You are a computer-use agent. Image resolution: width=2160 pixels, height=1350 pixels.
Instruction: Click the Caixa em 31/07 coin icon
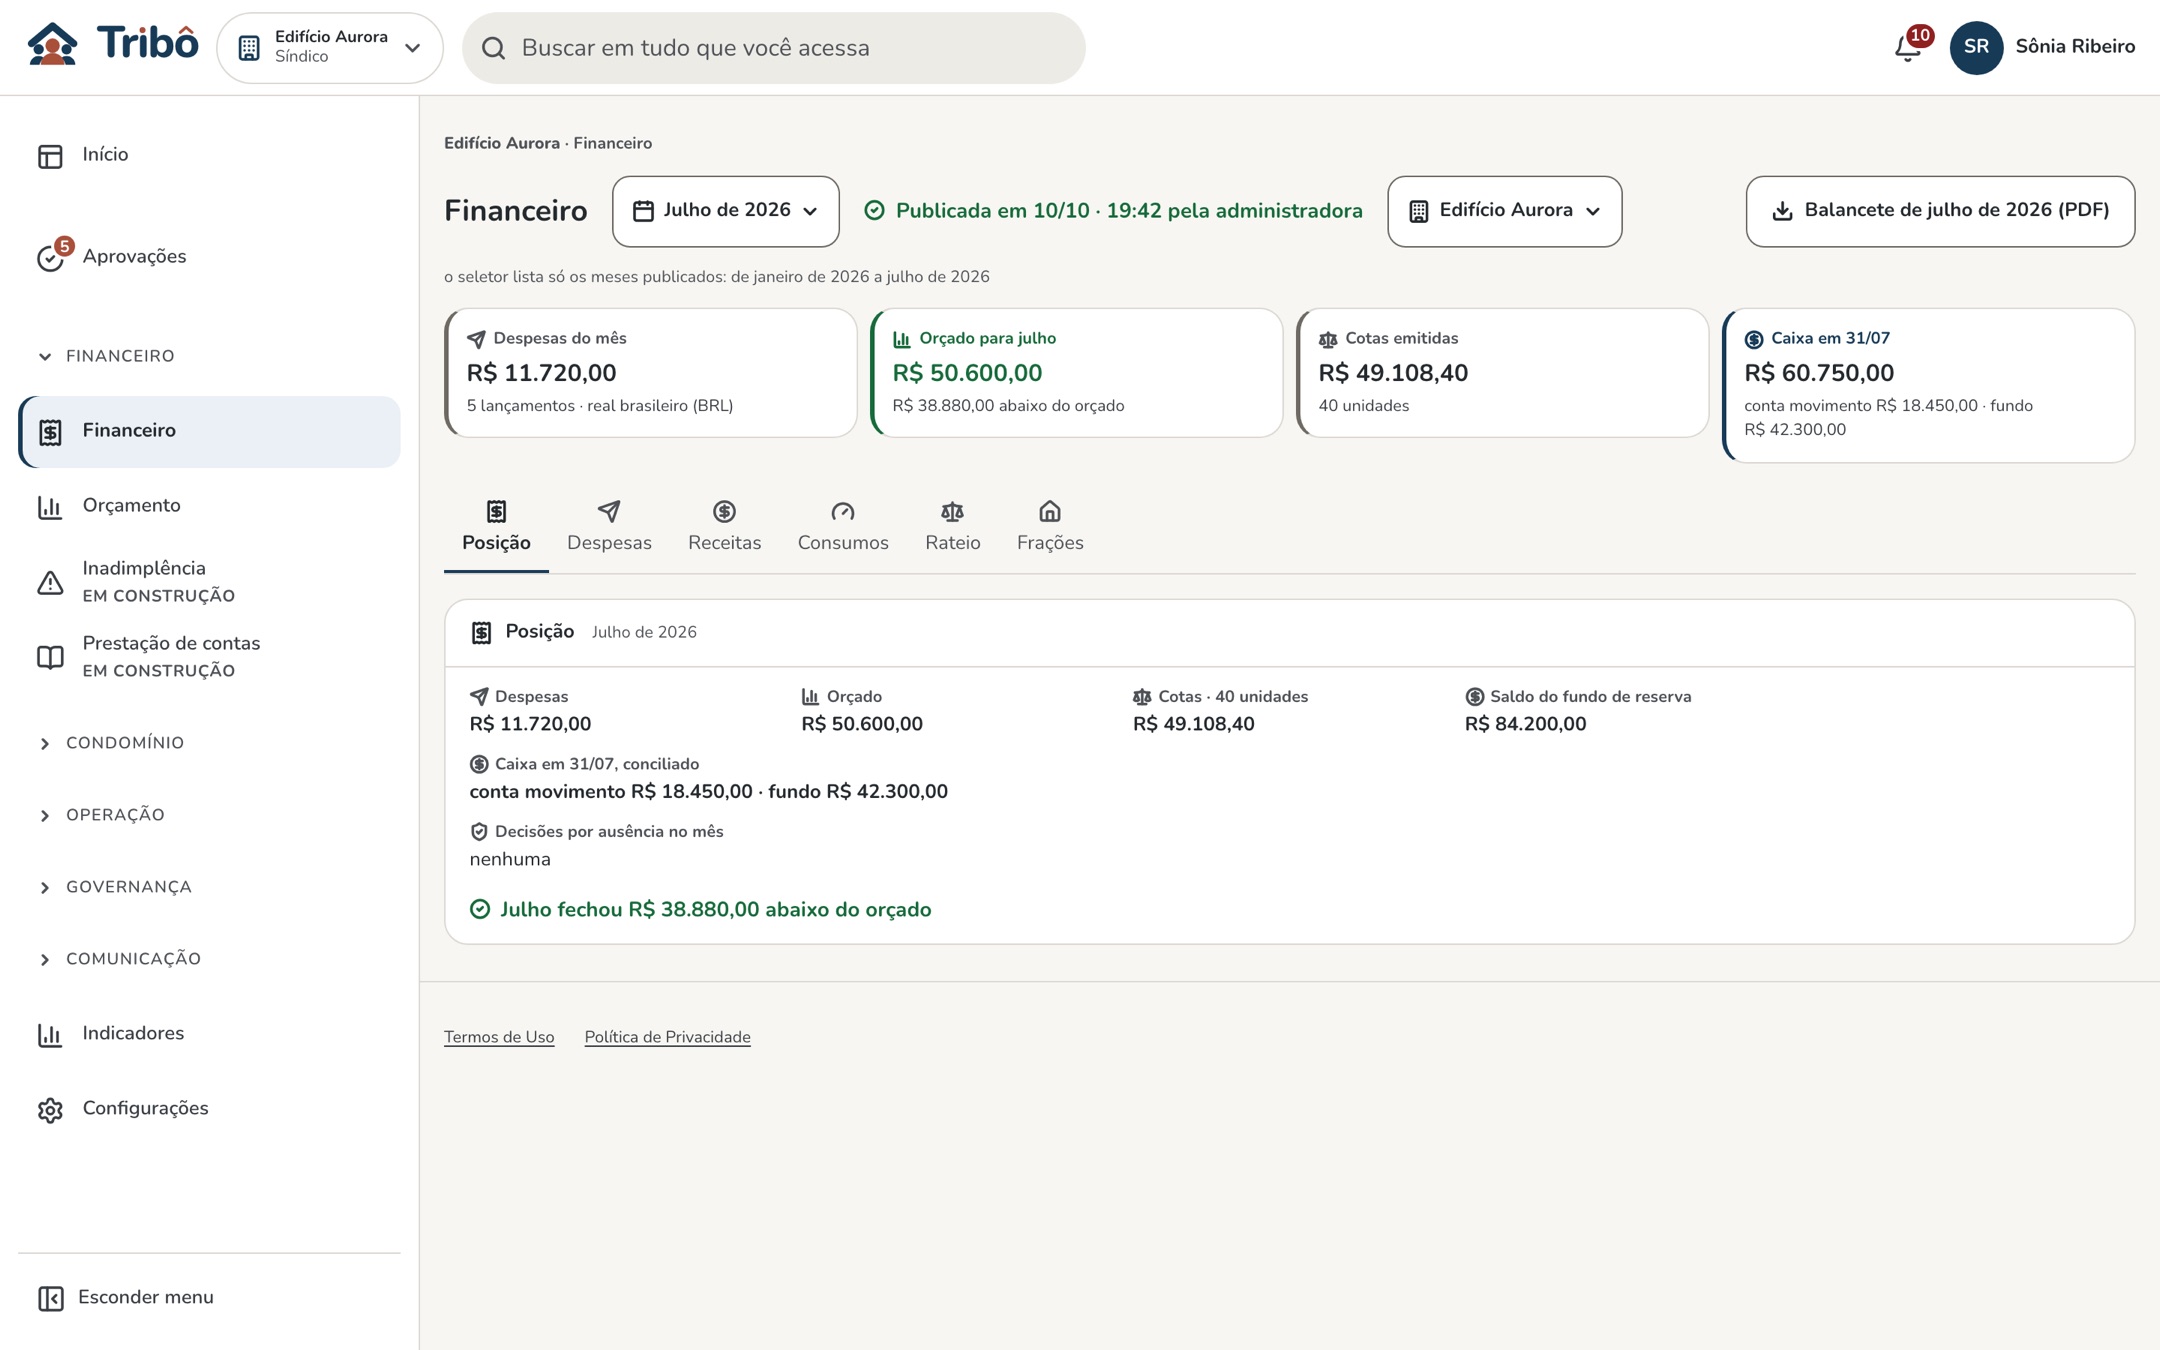[1754, 339]
